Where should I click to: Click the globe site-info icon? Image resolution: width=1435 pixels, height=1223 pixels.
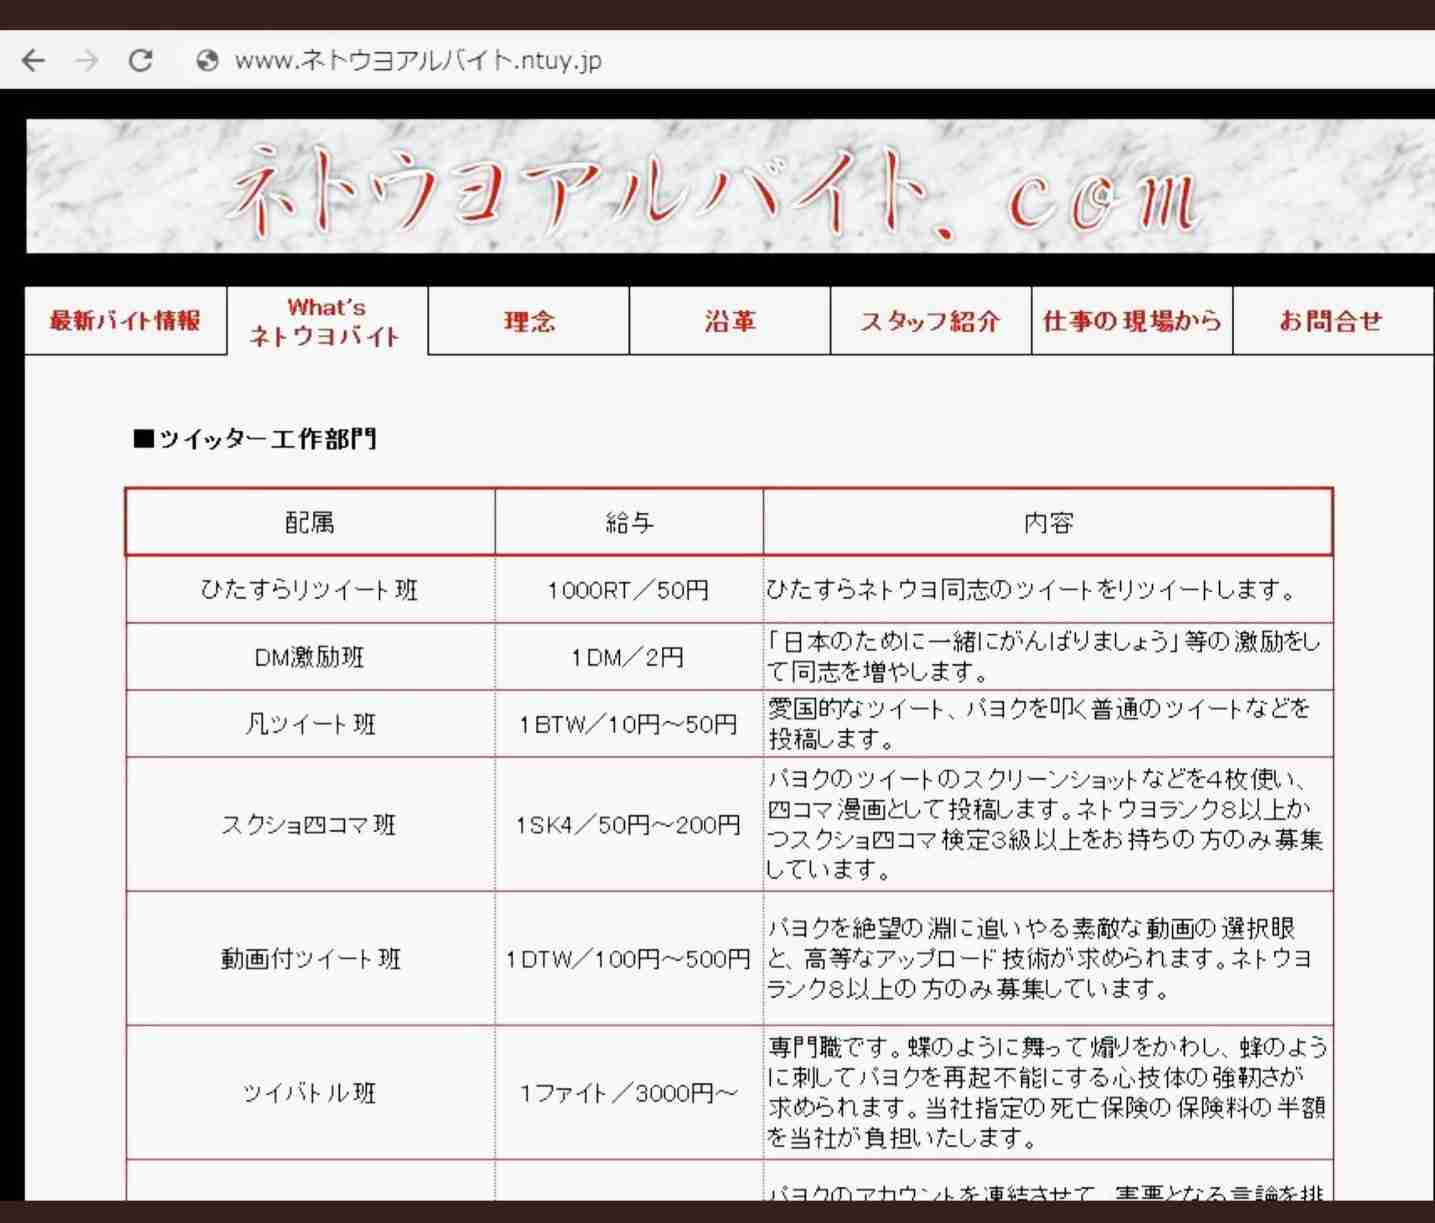click(x=208, y=61)
